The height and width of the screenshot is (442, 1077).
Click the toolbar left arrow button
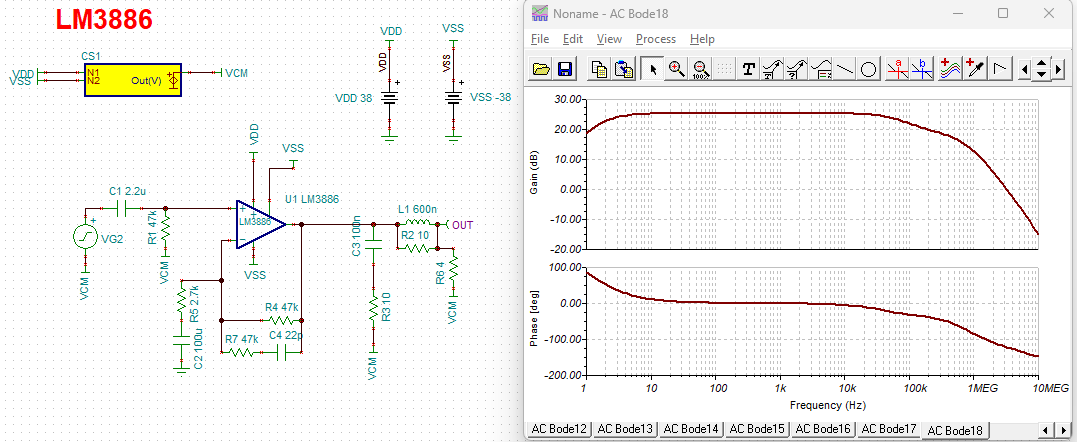(x=1025, y=69)
